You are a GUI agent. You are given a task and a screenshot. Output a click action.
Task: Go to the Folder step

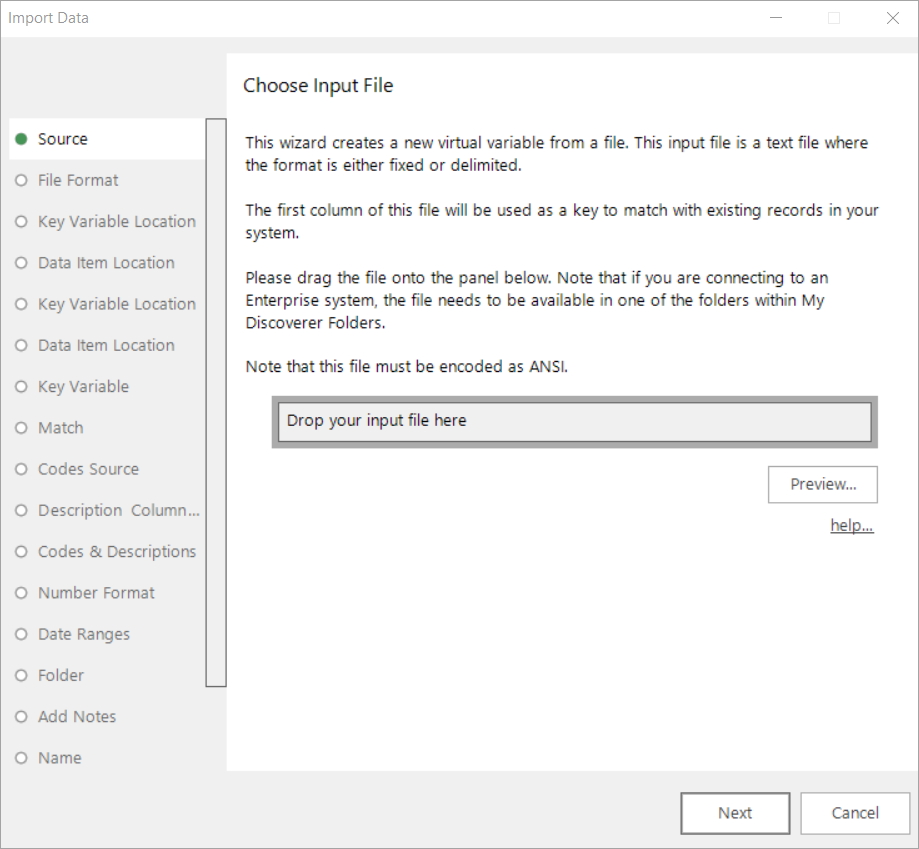[x=107, y=675]
